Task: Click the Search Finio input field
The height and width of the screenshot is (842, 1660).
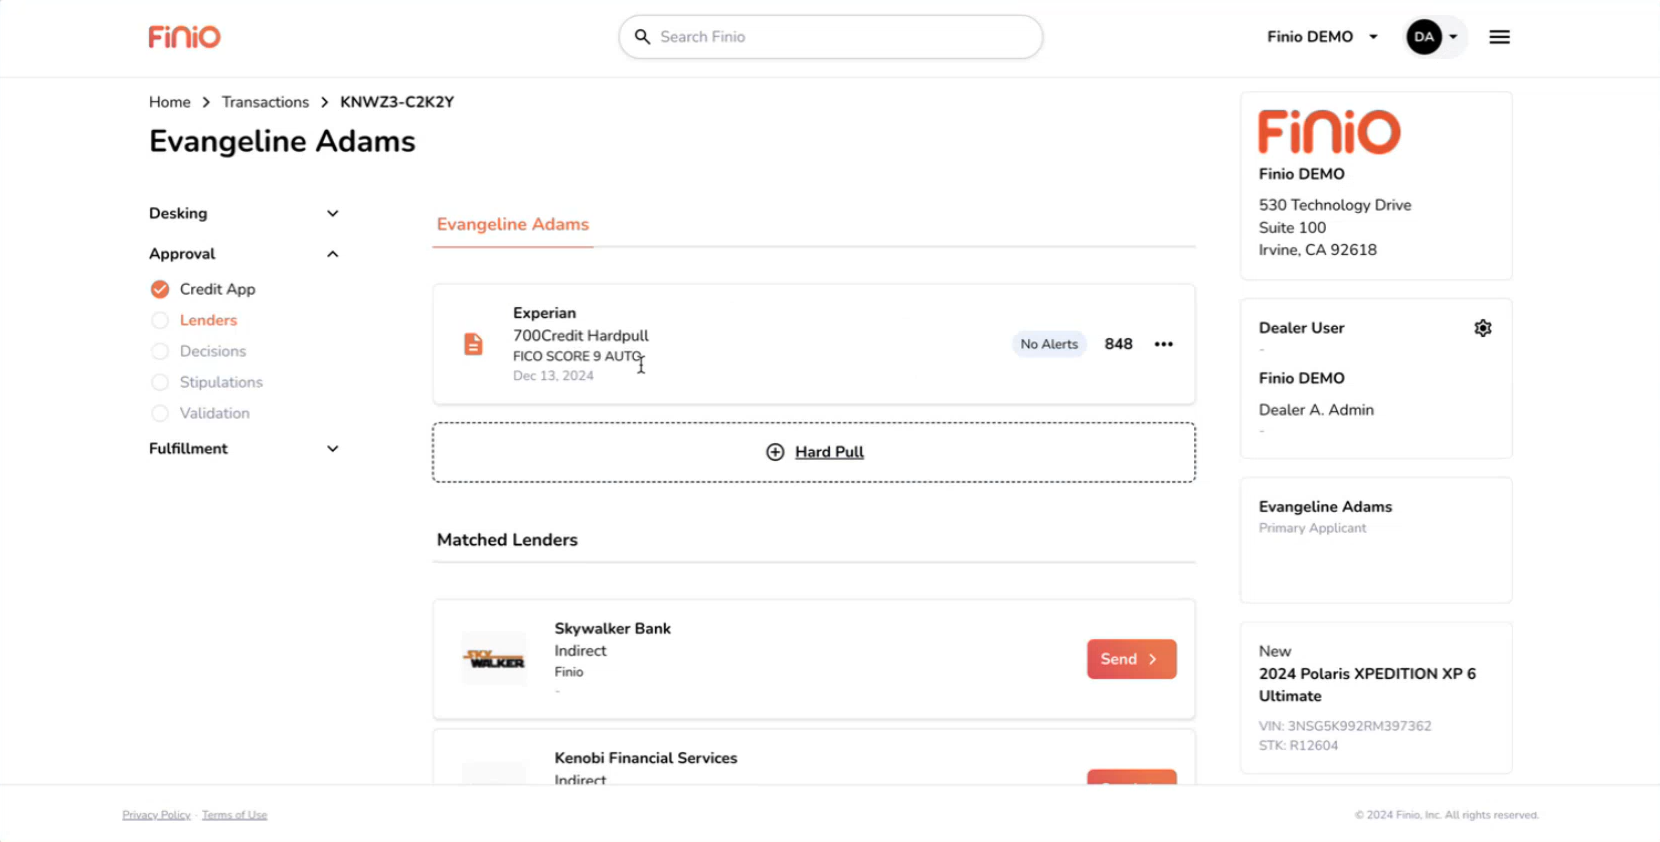Action: (x=831, y=37)
